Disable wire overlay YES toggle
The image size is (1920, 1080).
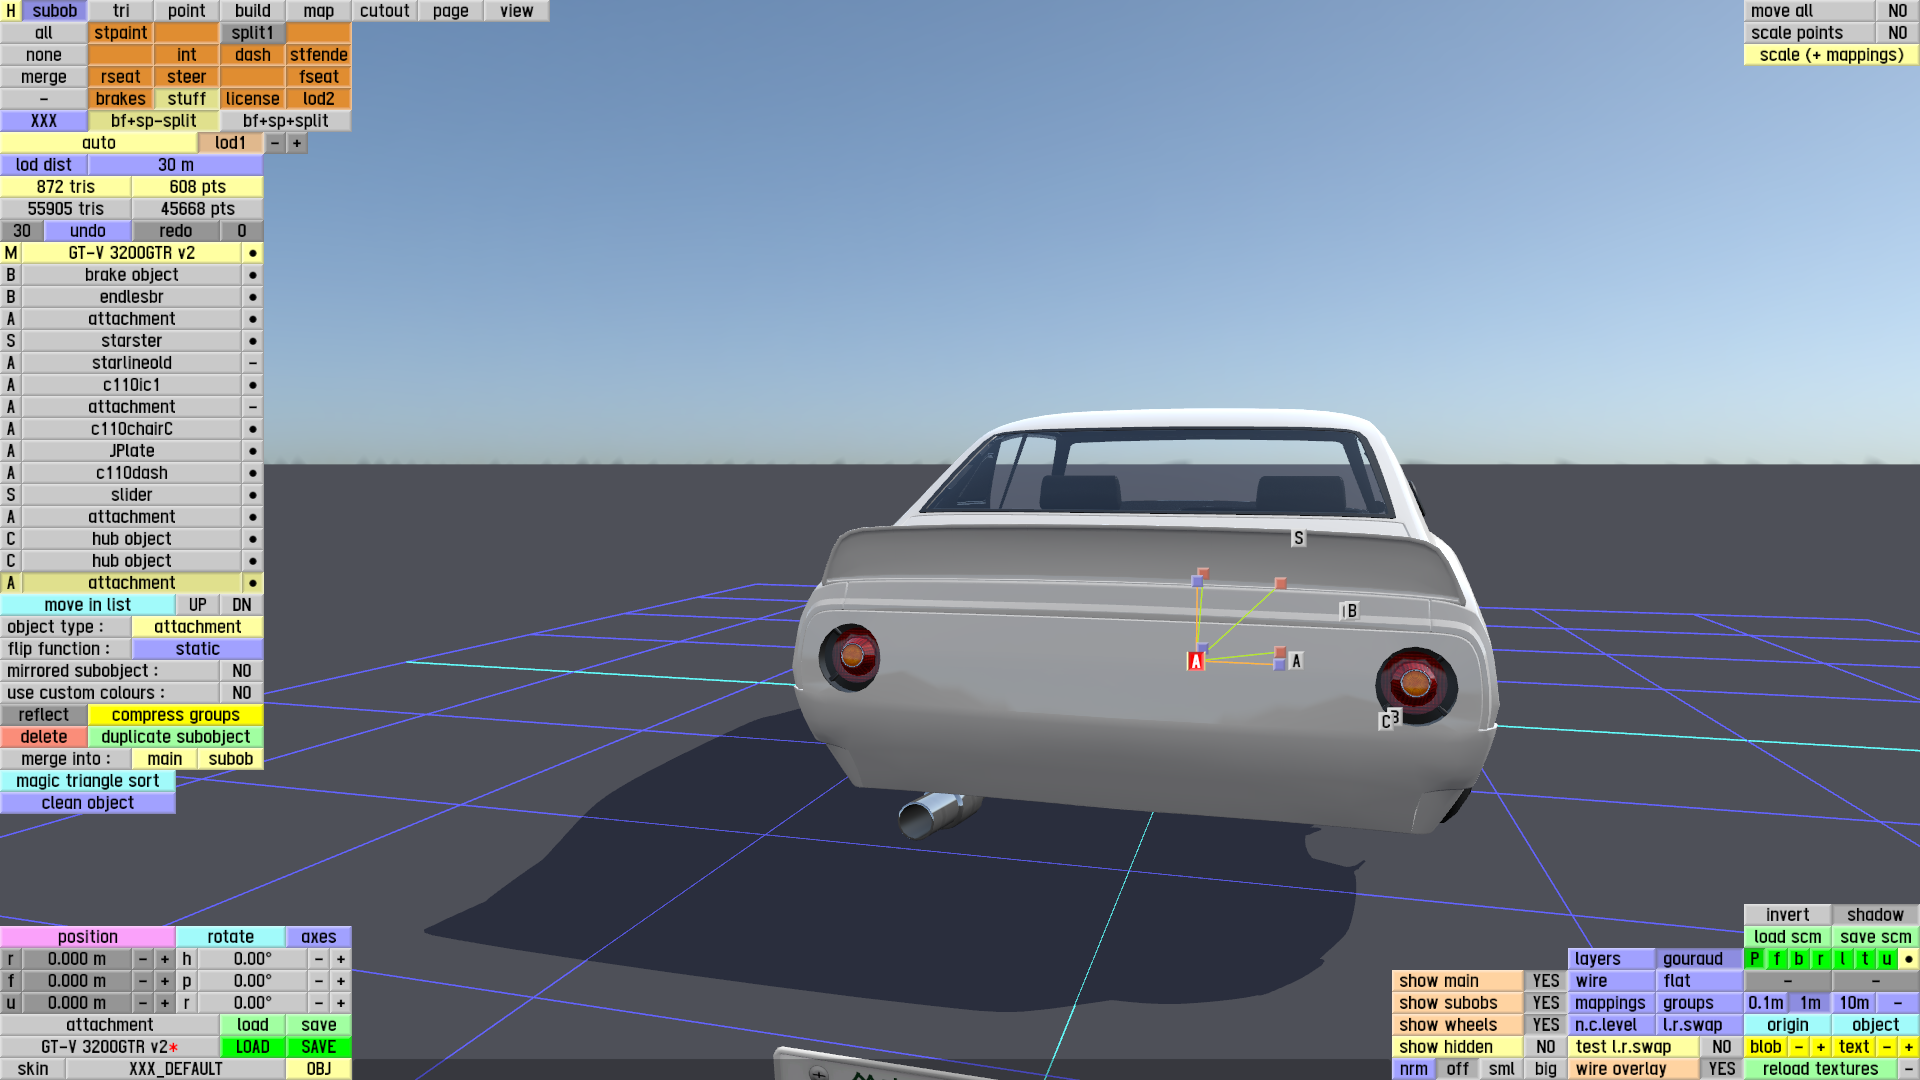pyautogui.click(x=1721, y=1069)
